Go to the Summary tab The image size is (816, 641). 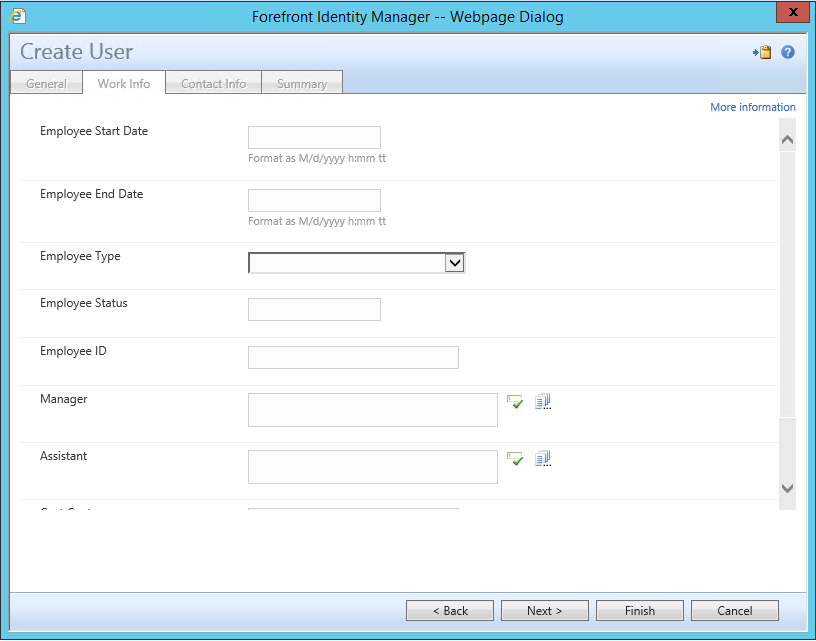(x=302, y=84)
